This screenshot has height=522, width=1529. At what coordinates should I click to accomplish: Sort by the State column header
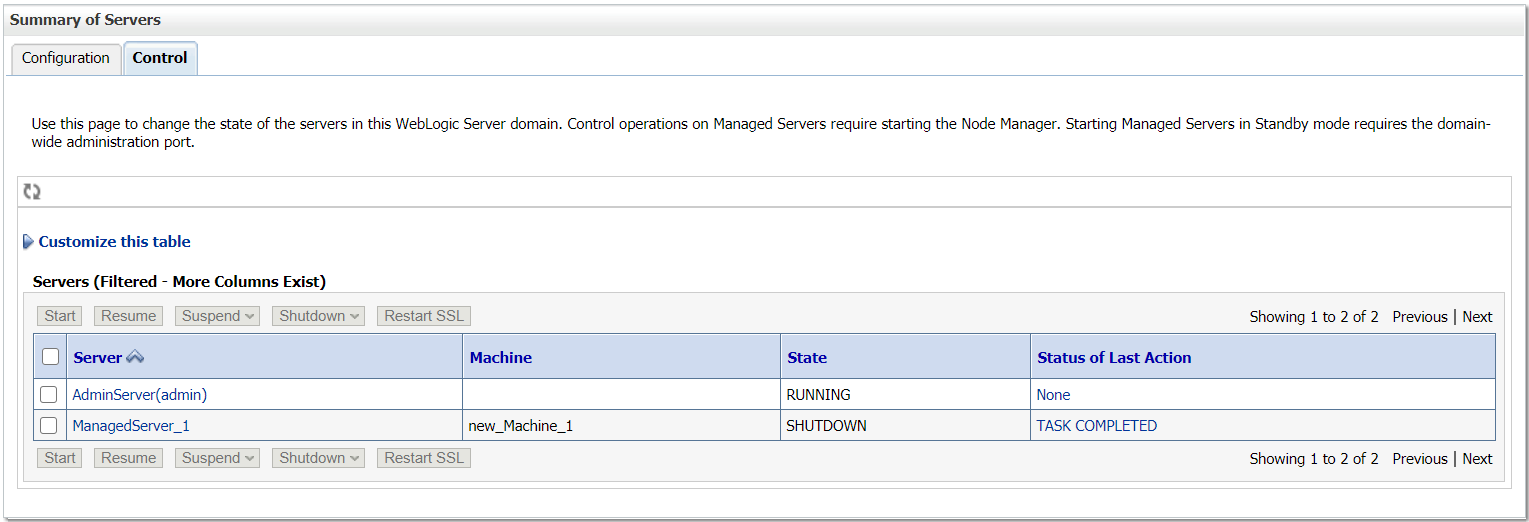click(807, 357)
